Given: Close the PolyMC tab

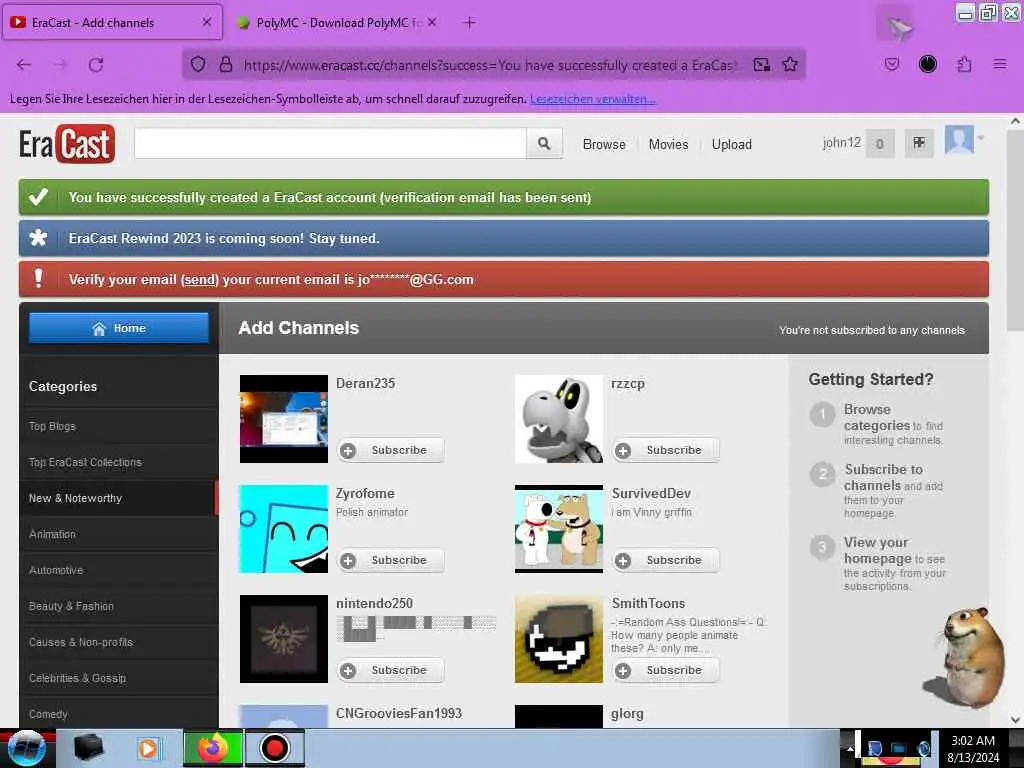Looking at the screenshot, I should [x=432, y=22].
